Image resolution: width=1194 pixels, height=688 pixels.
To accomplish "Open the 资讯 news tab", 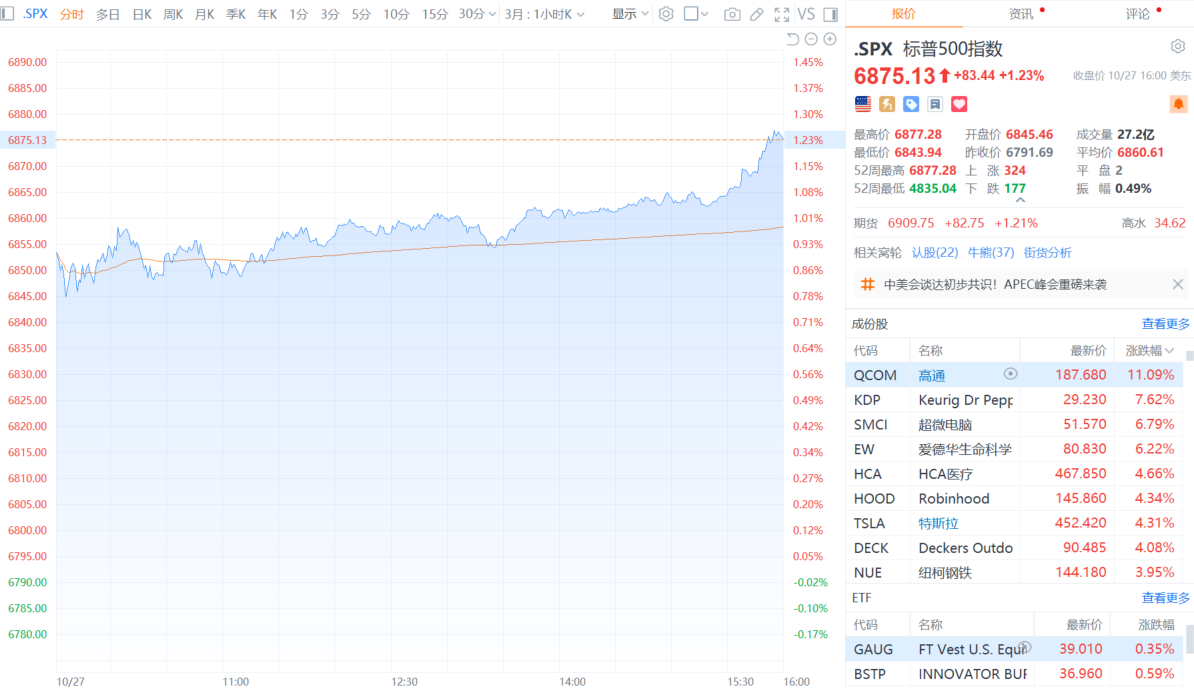I will tap(1021, 14).
